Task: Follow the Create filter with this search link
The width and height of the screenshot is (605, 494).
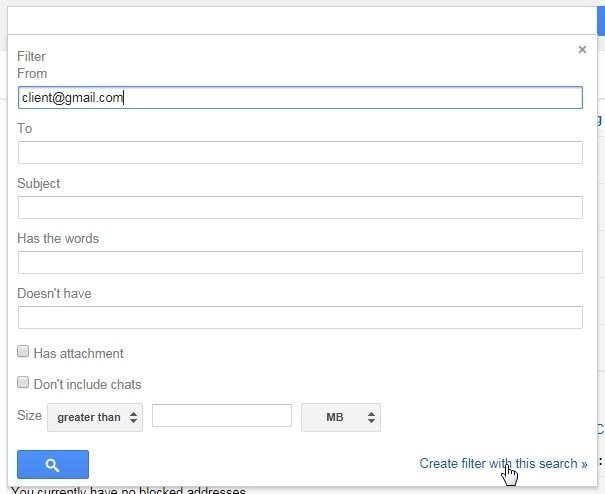Action: 503,463
